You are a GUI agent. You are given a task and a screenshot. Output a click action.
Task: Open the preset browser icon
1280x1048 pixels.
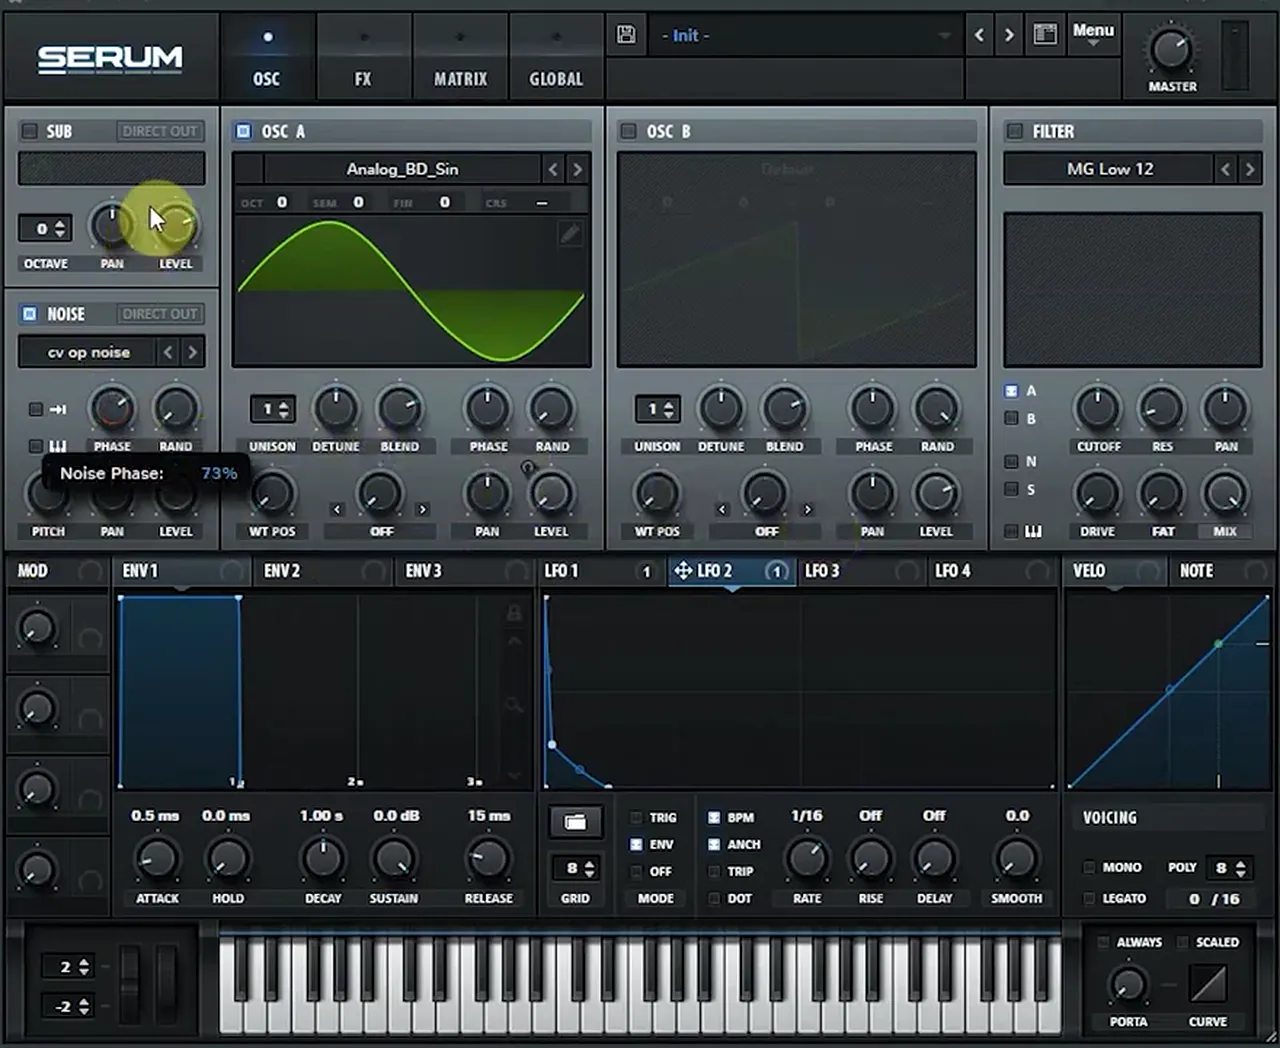pos(1045,35)
